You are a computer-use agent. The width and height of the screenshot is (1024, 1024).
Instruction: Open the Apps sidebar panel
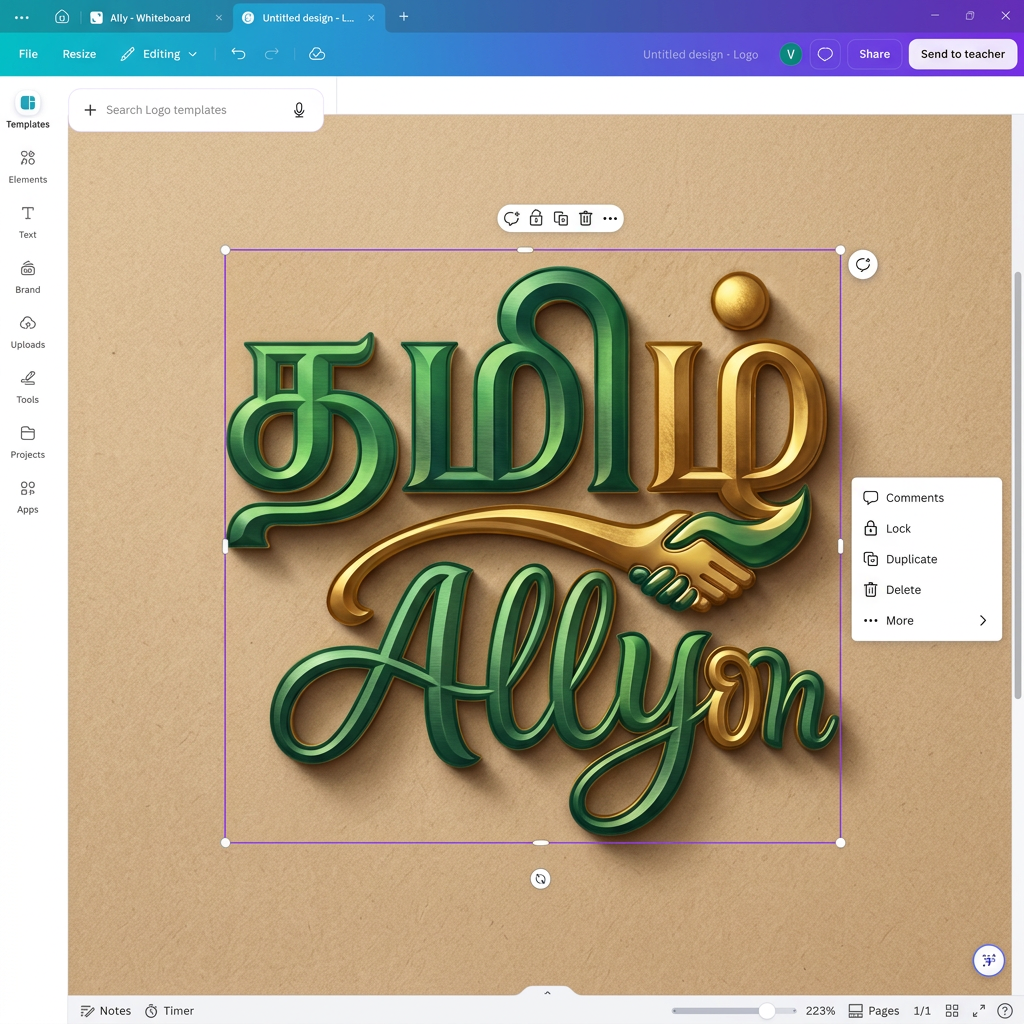click(27, 496)
